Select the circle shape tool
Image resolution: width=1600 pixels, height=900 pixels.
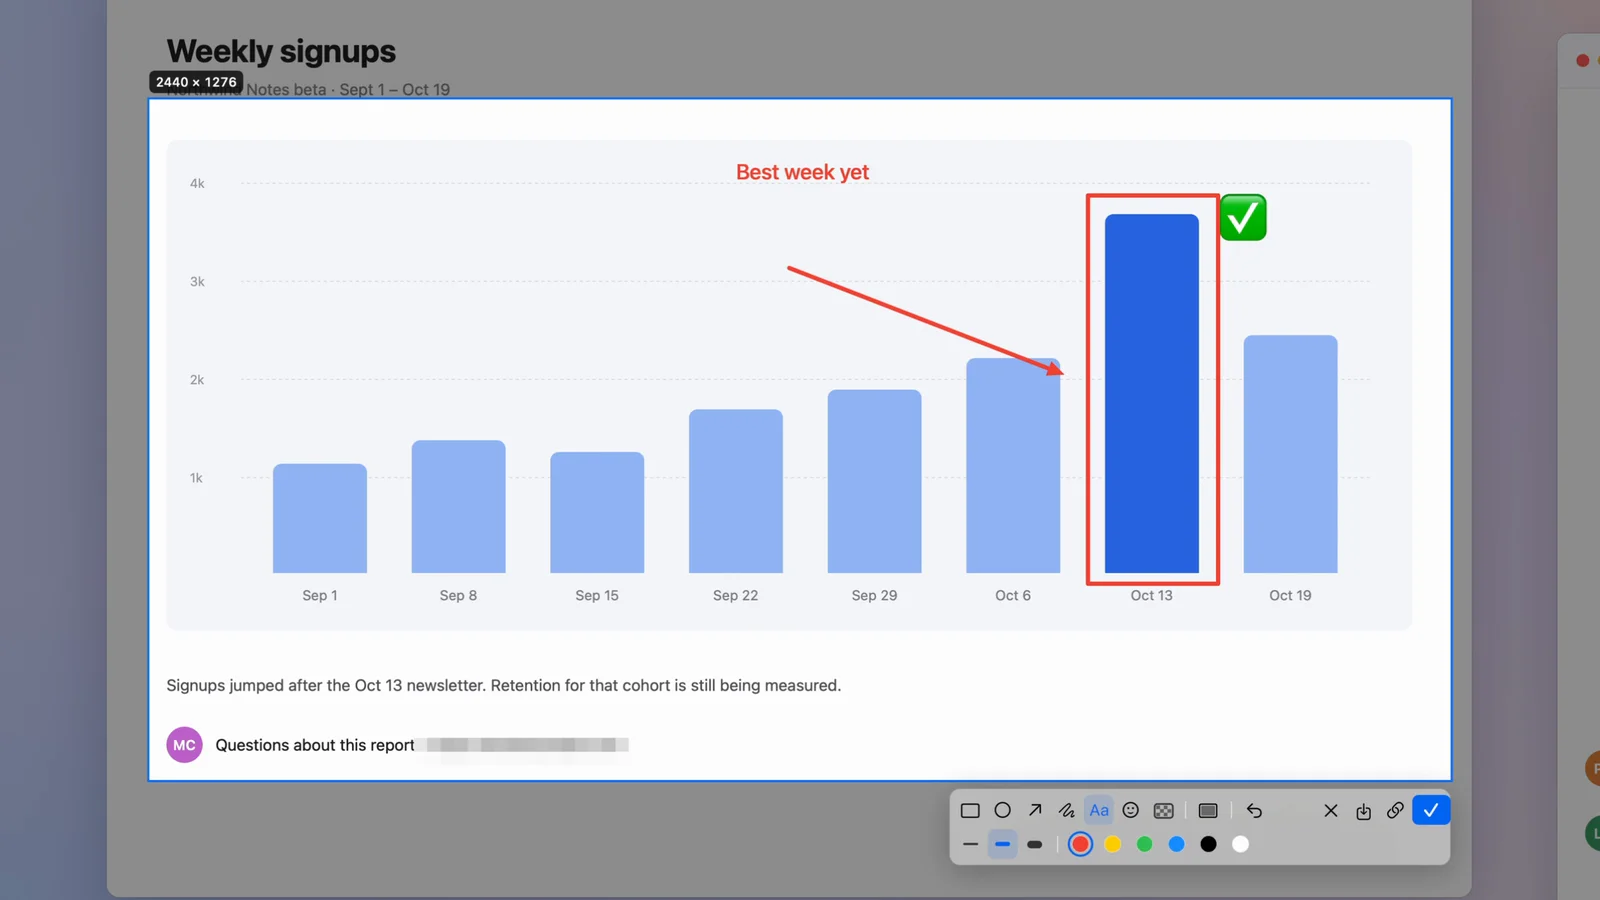(1003, 811)
